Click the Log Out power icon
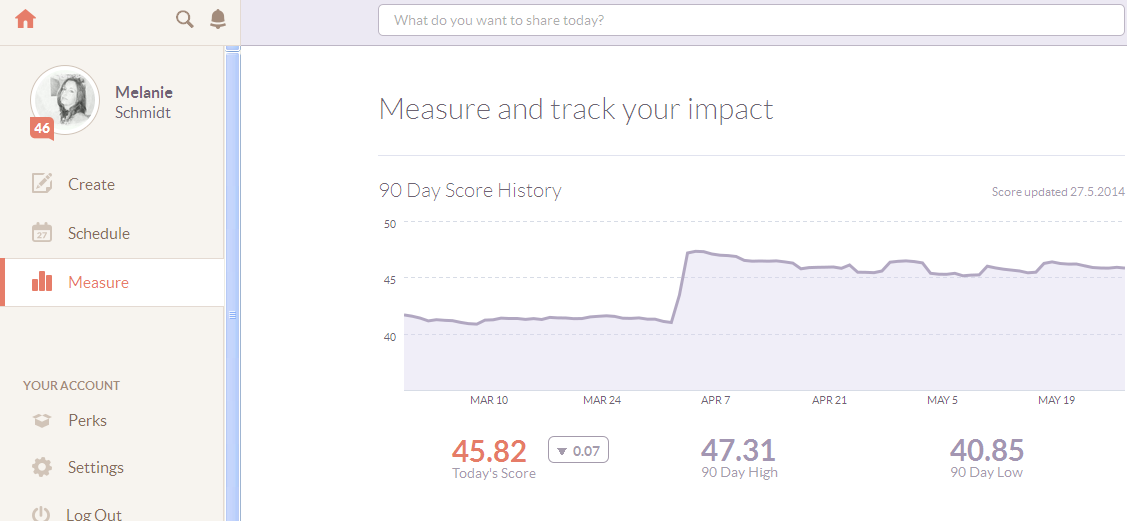 (x=42, y=514)
